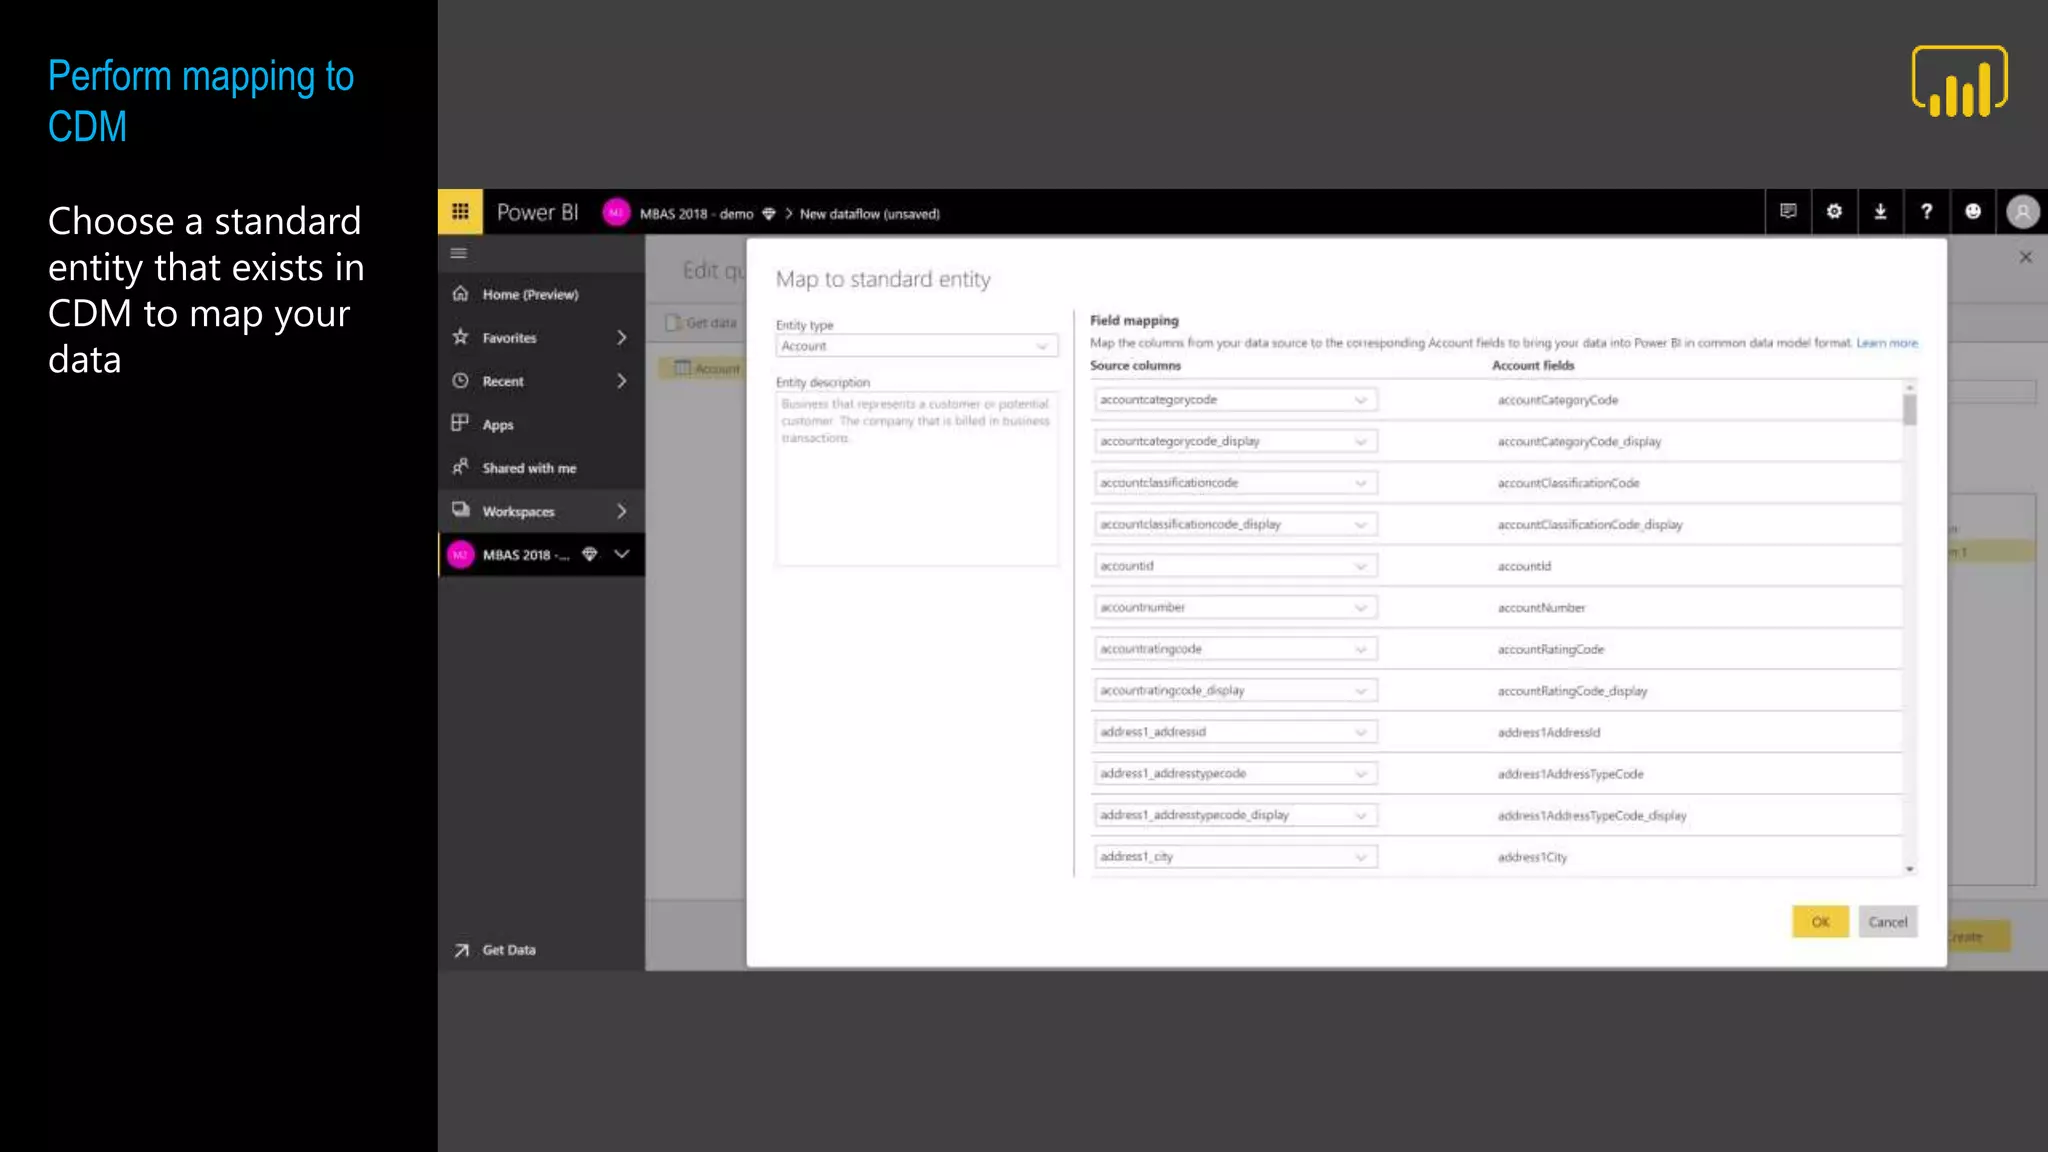Toggle the hamburger navigation menu icon
Screen dimensions: 2048x1152
pyautogui.click(x=459, y=253)
